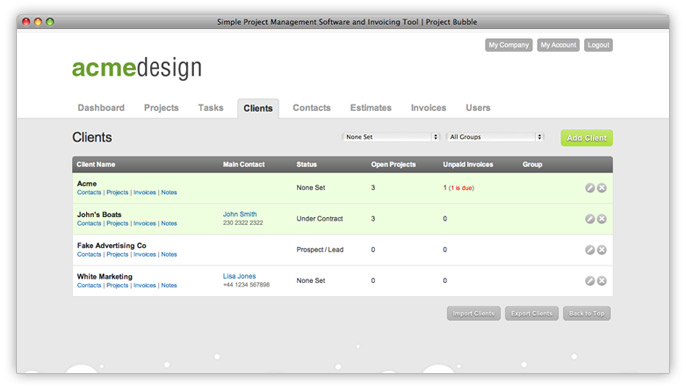The width and height of the screenshot is (686, 392).
Task: Open Notes link under White Marketing
Action: click(169, 286)
